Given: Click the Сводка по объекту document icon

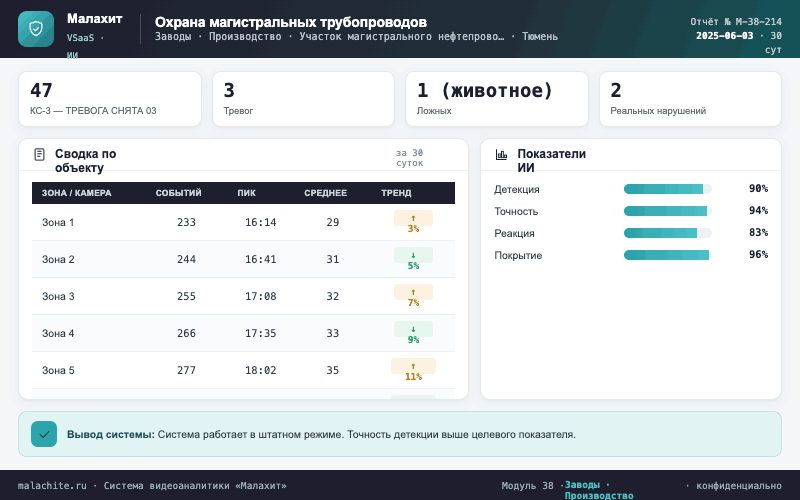Looking at the screenshot, I should [39, 154].
